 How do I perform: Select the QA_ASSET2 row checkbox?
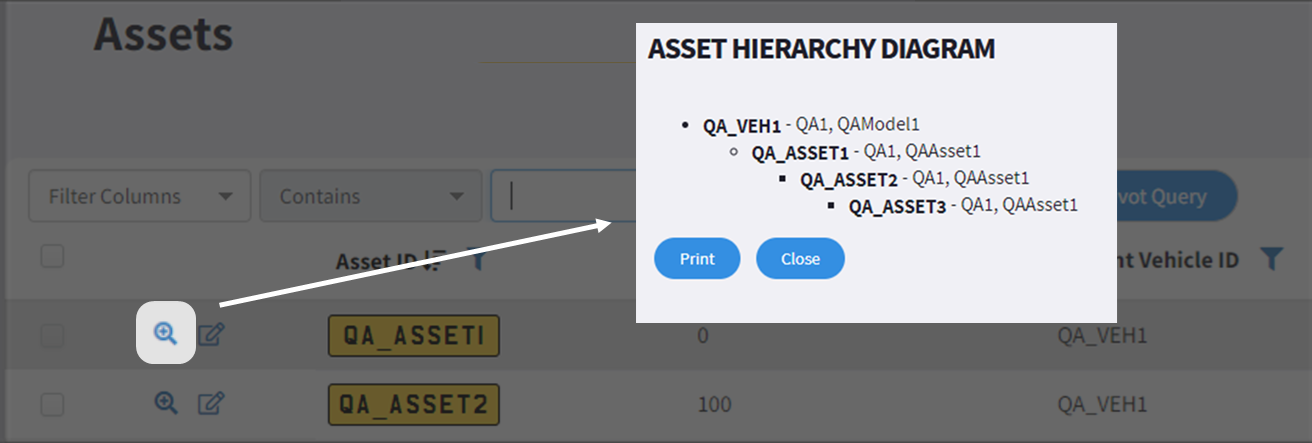tap(52, 405)
